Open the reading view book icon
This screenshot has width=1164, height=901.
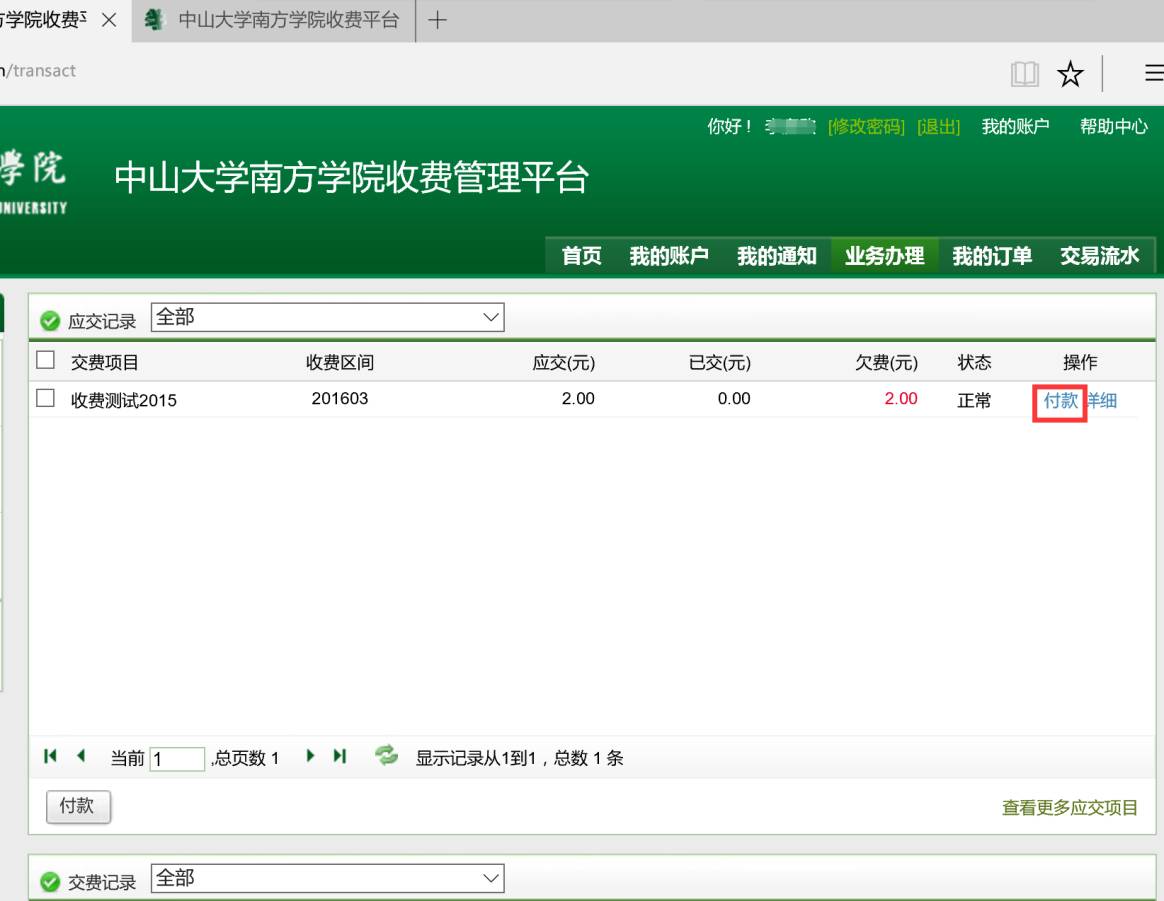pyautogui.click(x=1024, y=73)
